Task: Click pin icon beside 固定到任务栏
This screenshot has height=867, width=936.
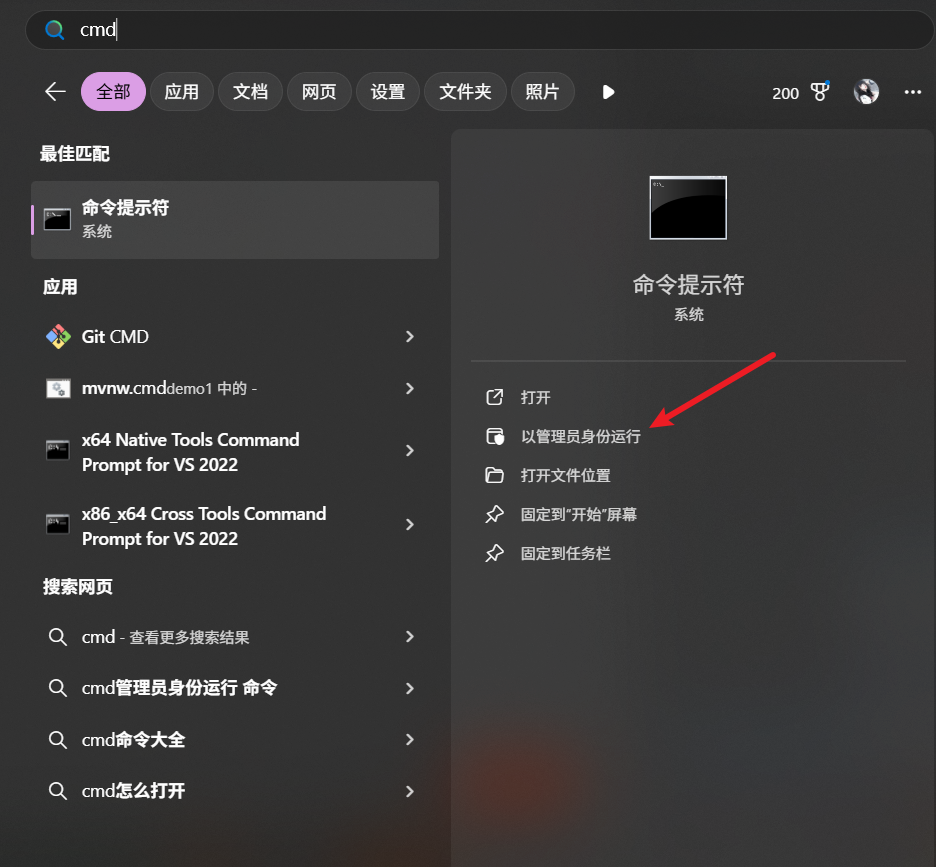Action: pos(494,554)
